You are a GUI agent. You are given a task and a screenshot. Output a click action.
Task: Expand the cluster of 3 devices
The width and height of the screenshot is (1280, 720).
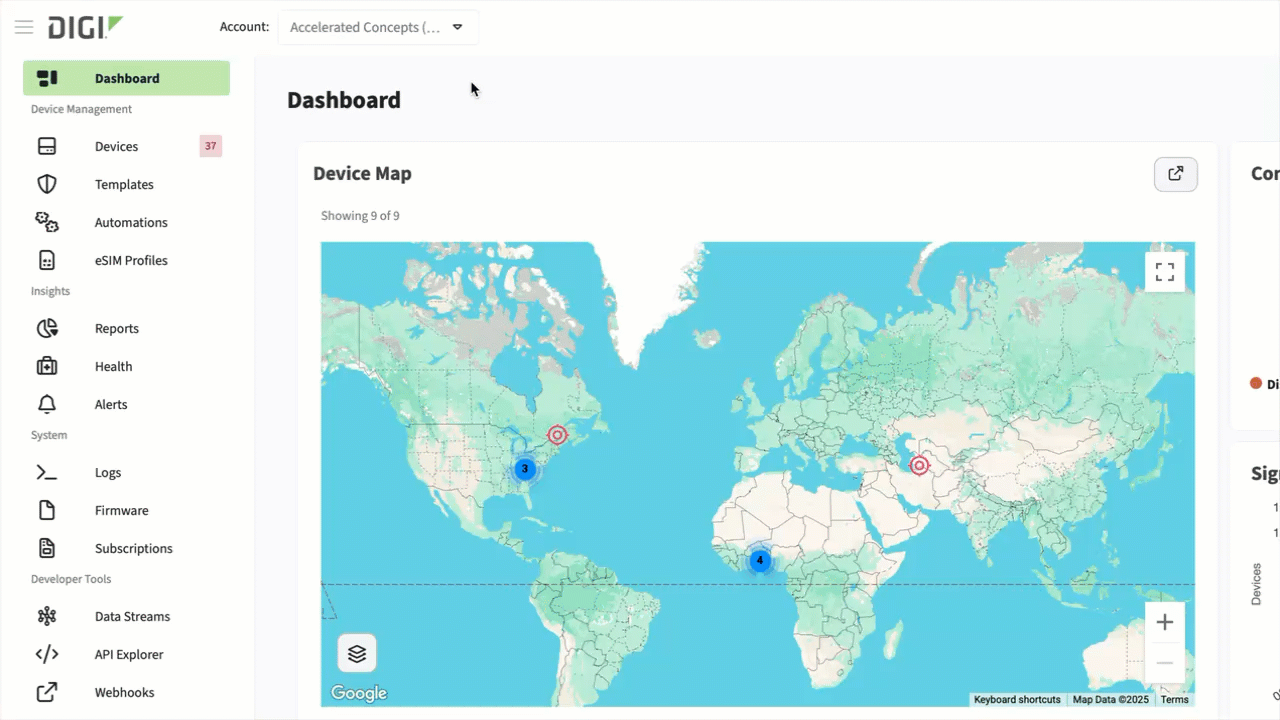pos(525,469)
